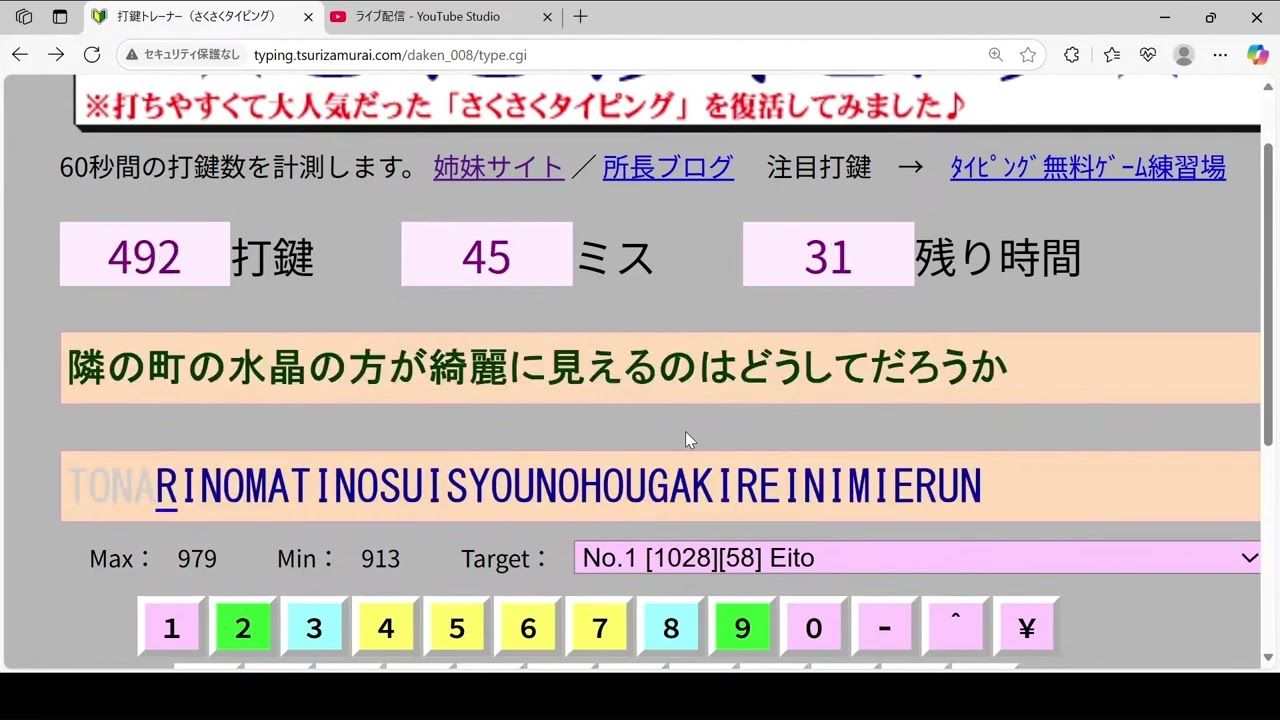Click the on-screen minus key
Image resolution: width=1280 pixels, height=720 pixels.
click(884, 628)
